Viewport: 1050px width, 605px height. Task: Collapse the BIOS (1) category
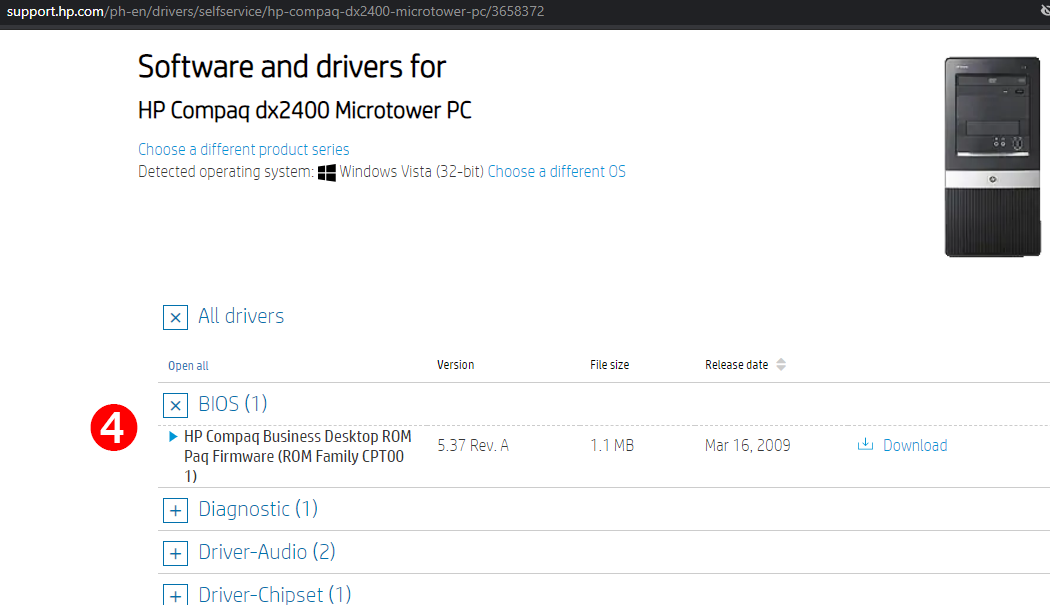(x=175, y=405)
